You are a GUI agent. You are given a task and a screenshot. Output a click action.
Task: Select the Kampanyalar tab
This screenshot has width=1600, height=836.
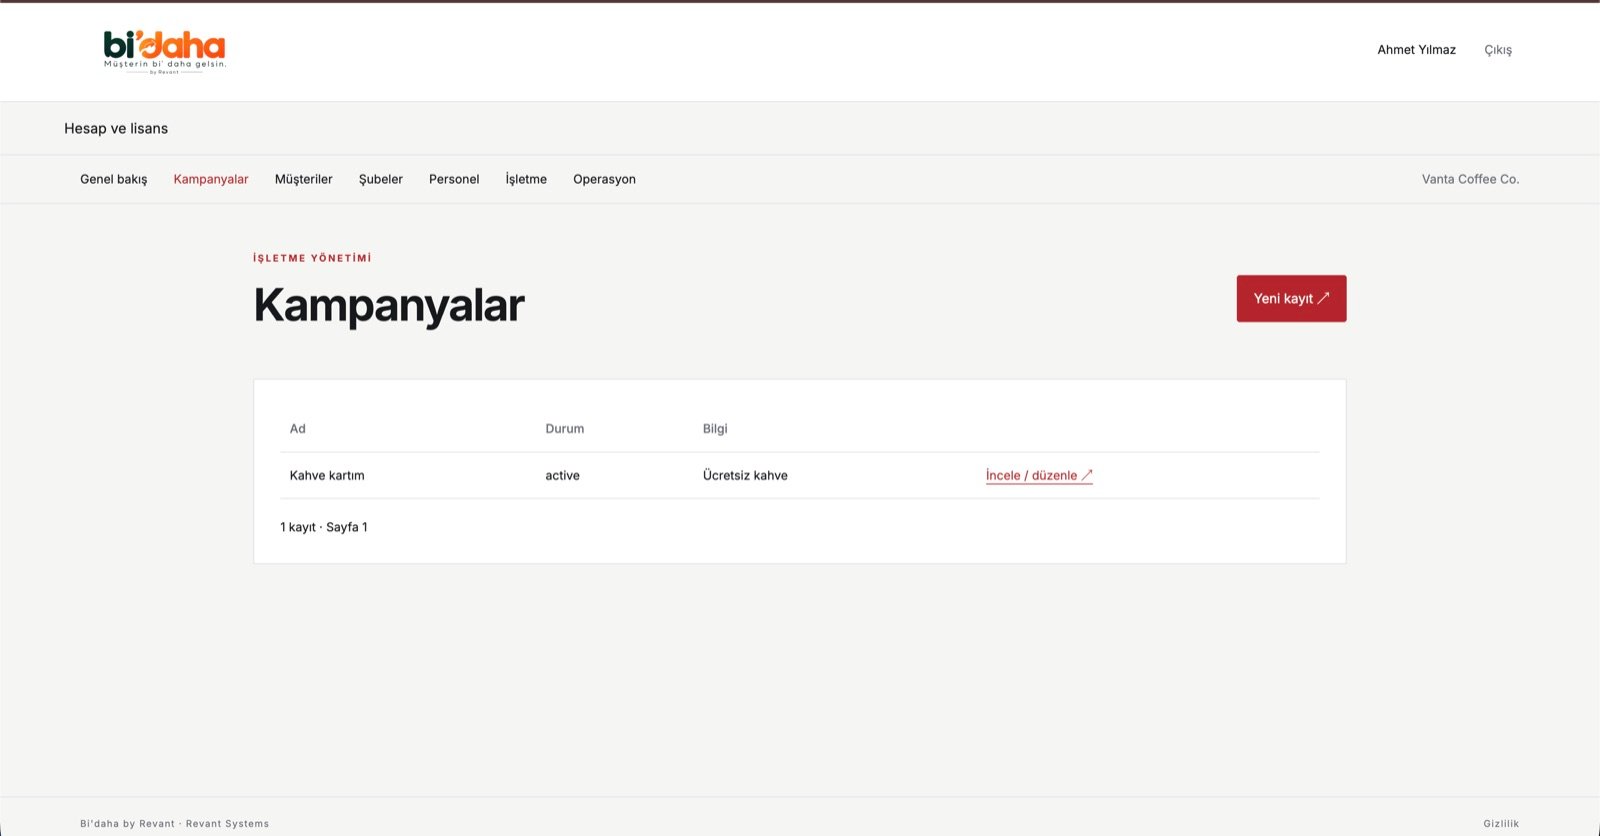point(211,179)
